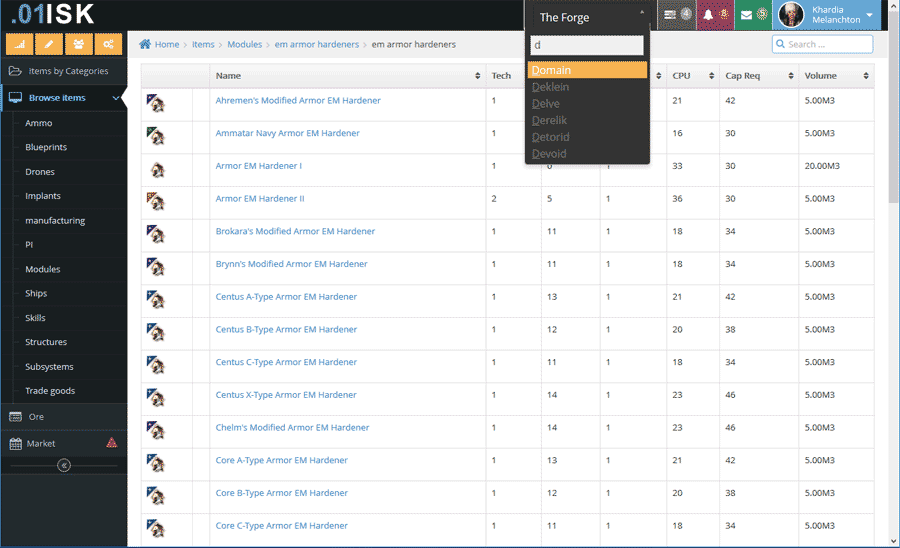Select Domain in the region list
The height and width of the screenshot is (548, 900).
(x=587, y=70)
